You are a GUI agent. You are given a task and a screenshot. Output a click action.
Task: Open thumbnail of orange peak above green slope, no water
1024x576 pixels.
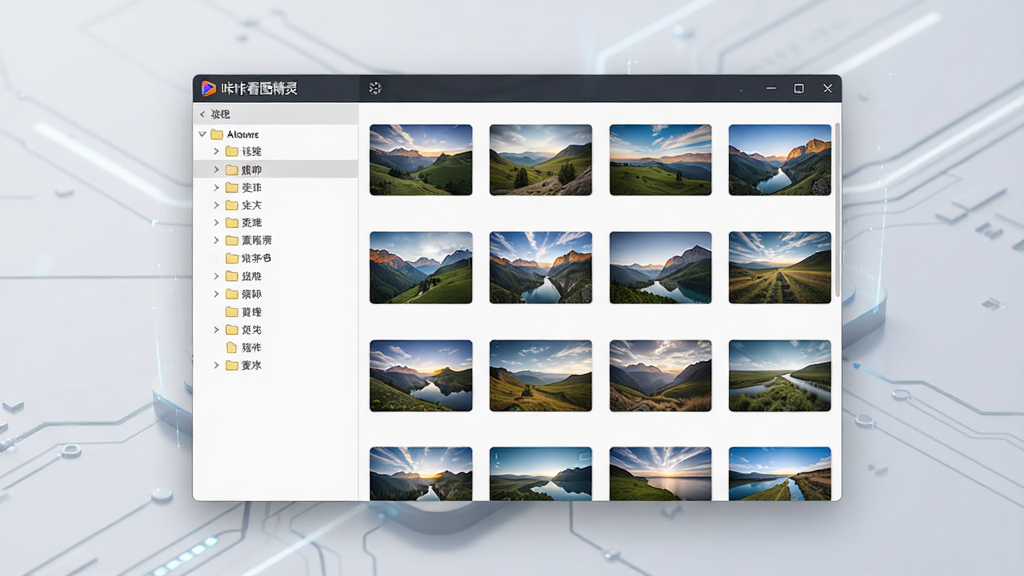[x=421, y=267]
